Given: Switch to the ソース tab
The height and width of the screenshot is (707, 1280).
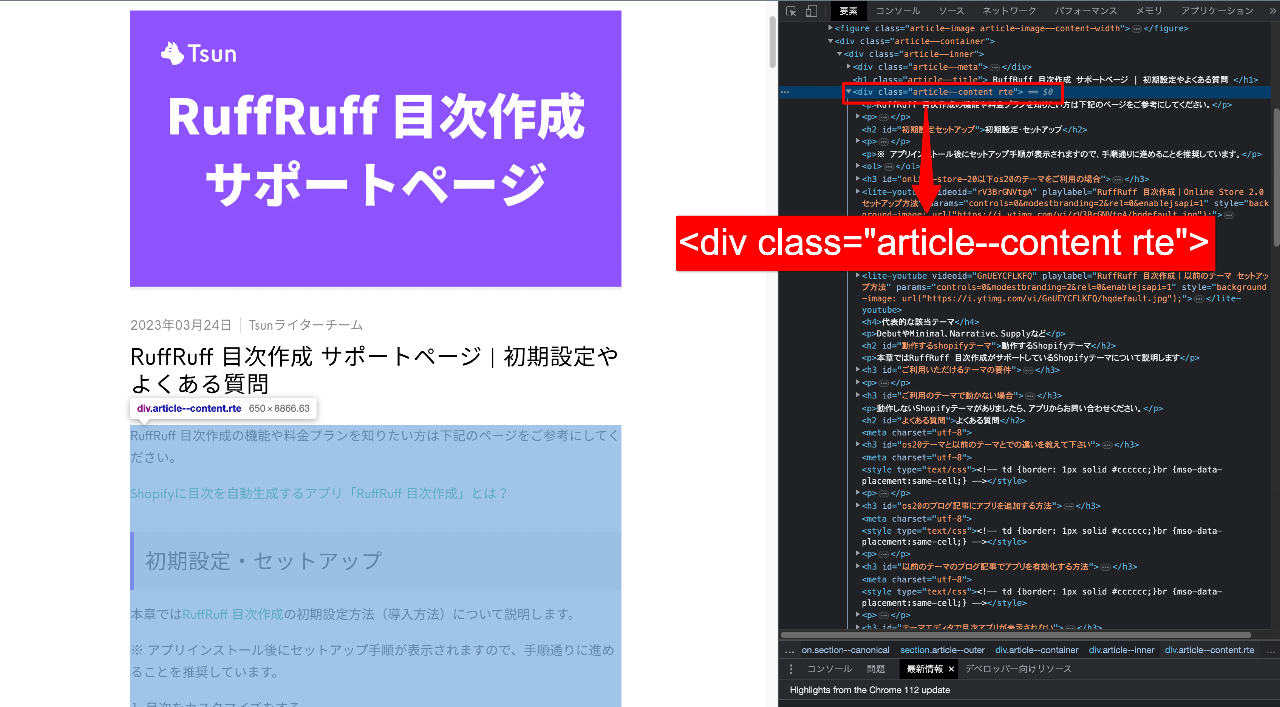Looking at the screenshot, I should (951, 11).
